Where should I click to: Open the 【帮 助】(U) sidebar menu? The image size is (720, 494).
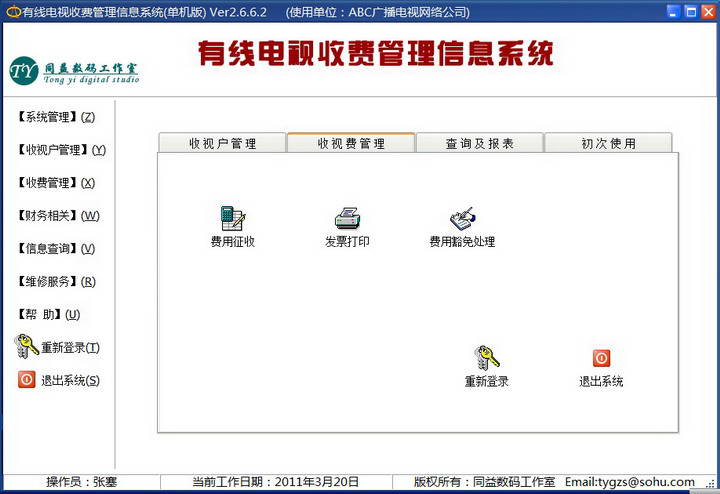tap(49, 314)
